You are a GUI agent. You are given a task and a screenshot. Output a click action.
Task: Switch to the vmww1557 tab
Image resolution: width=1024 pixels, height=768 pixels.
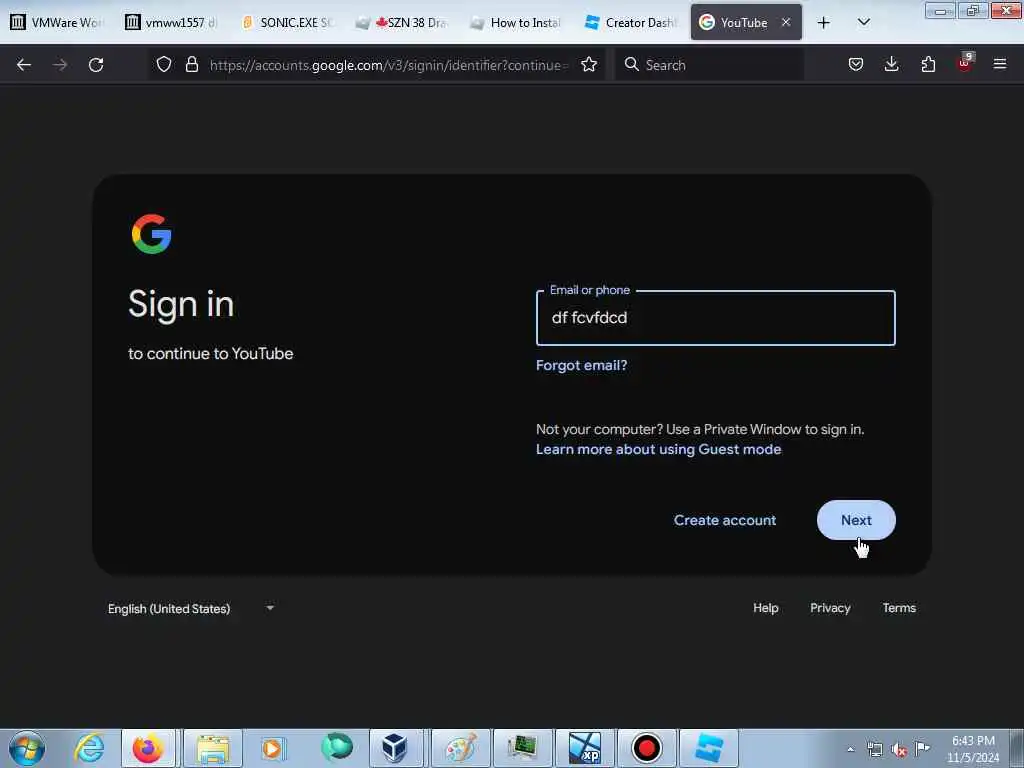(172, 22)
